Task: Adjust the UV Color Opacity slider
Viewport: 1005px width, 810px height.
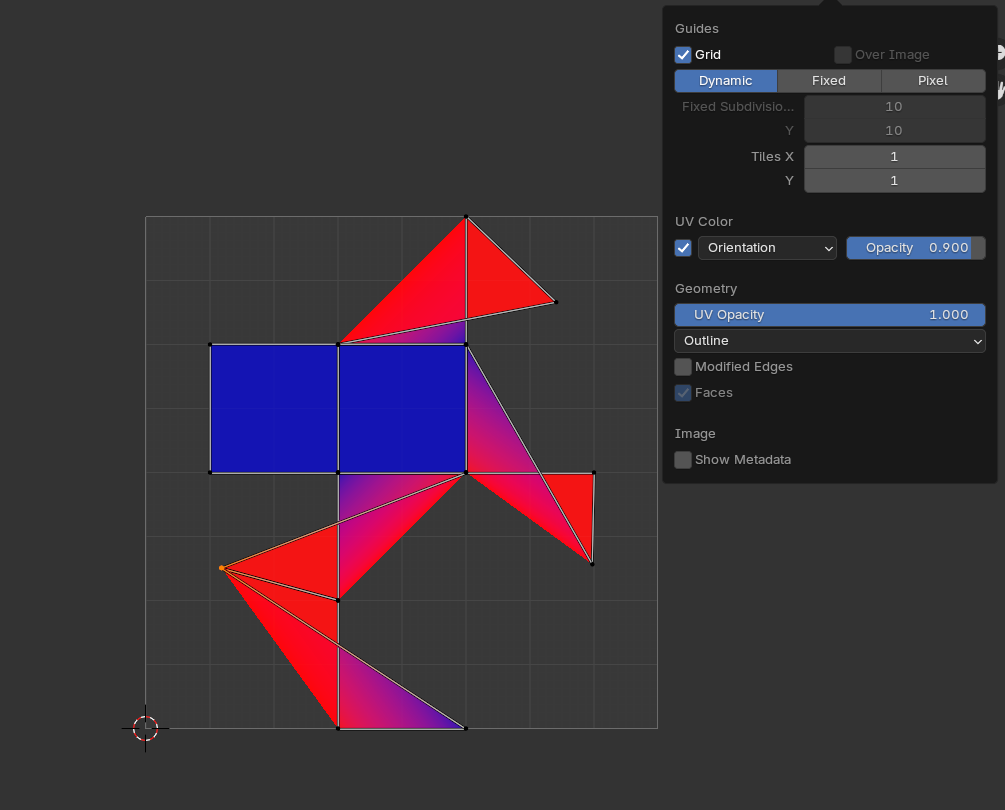Action: (x=915, y=248)
